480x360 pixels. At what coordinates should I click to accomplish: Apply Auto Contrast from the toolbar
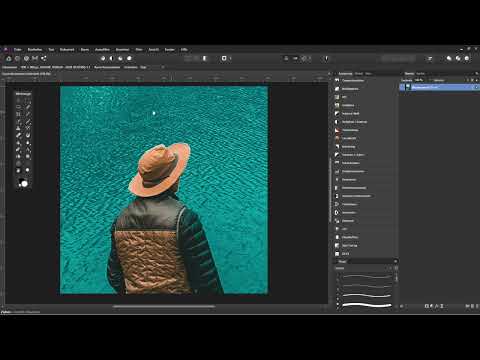(x=112, y=58)
